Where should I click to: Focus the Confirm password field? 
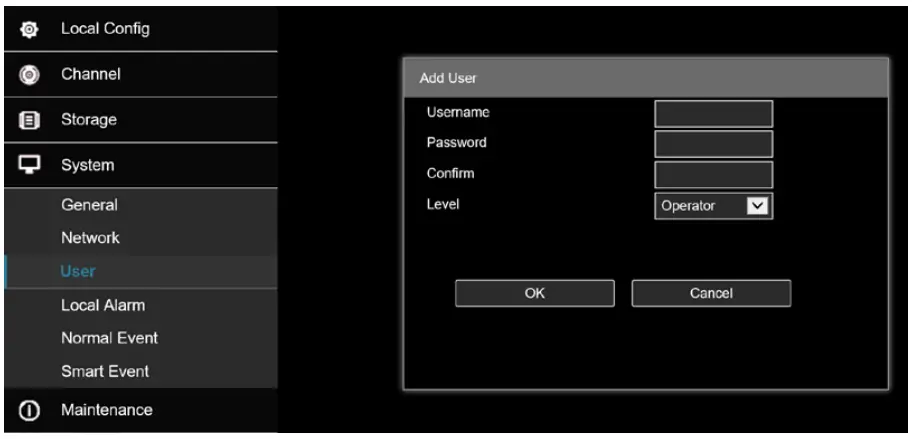[x=714, y=175]
